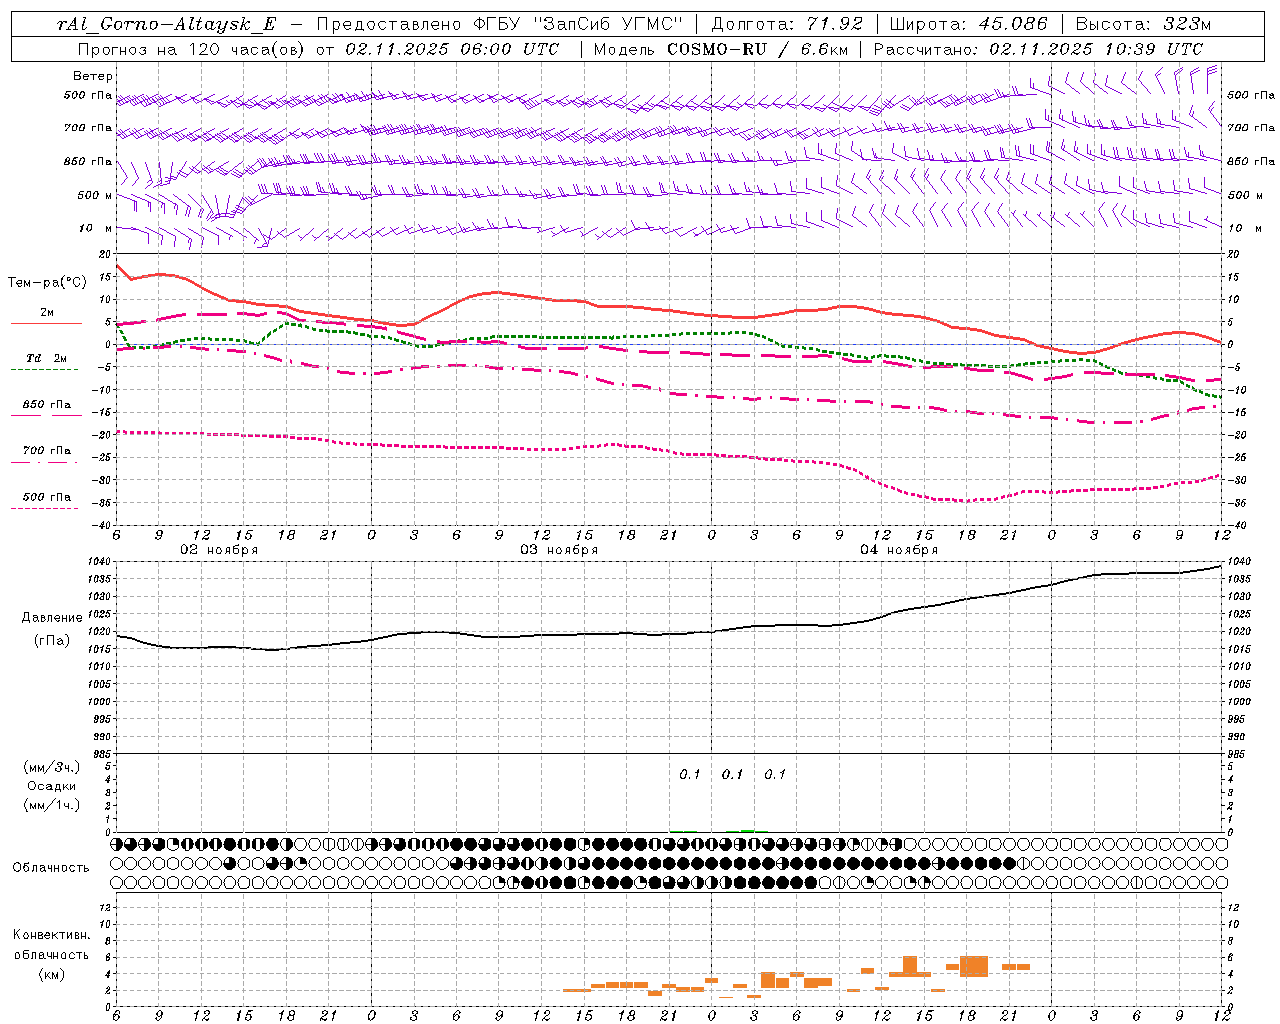The image size is (1280, 1024).
Task: Select the model label COSMO-RU / 6.6км
Action: click(756, 49)
